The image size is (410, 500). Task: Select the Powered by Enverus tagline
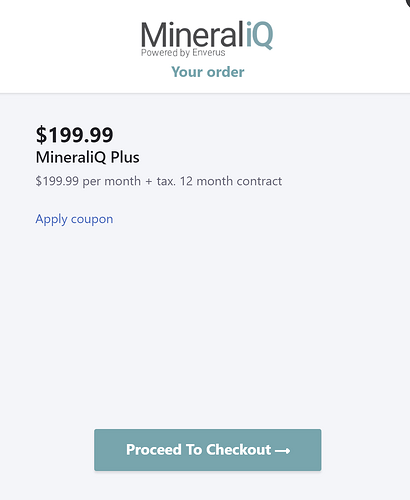coord(183,53)
